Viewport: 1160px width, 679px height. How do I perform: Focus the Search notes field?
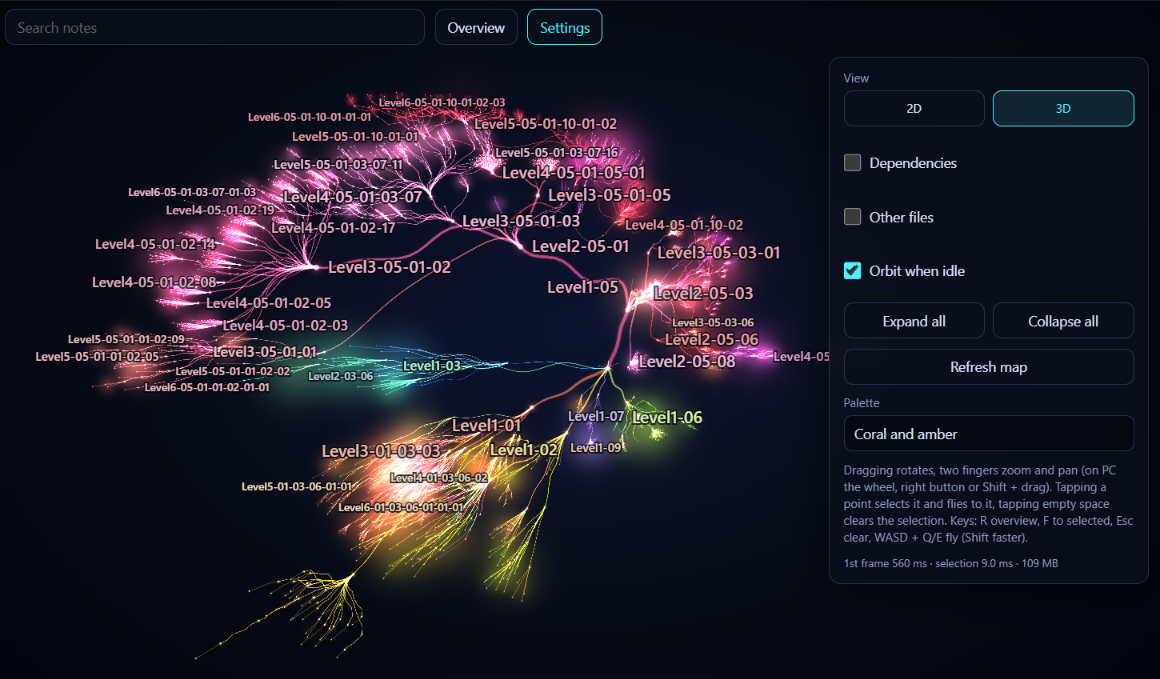215,27
